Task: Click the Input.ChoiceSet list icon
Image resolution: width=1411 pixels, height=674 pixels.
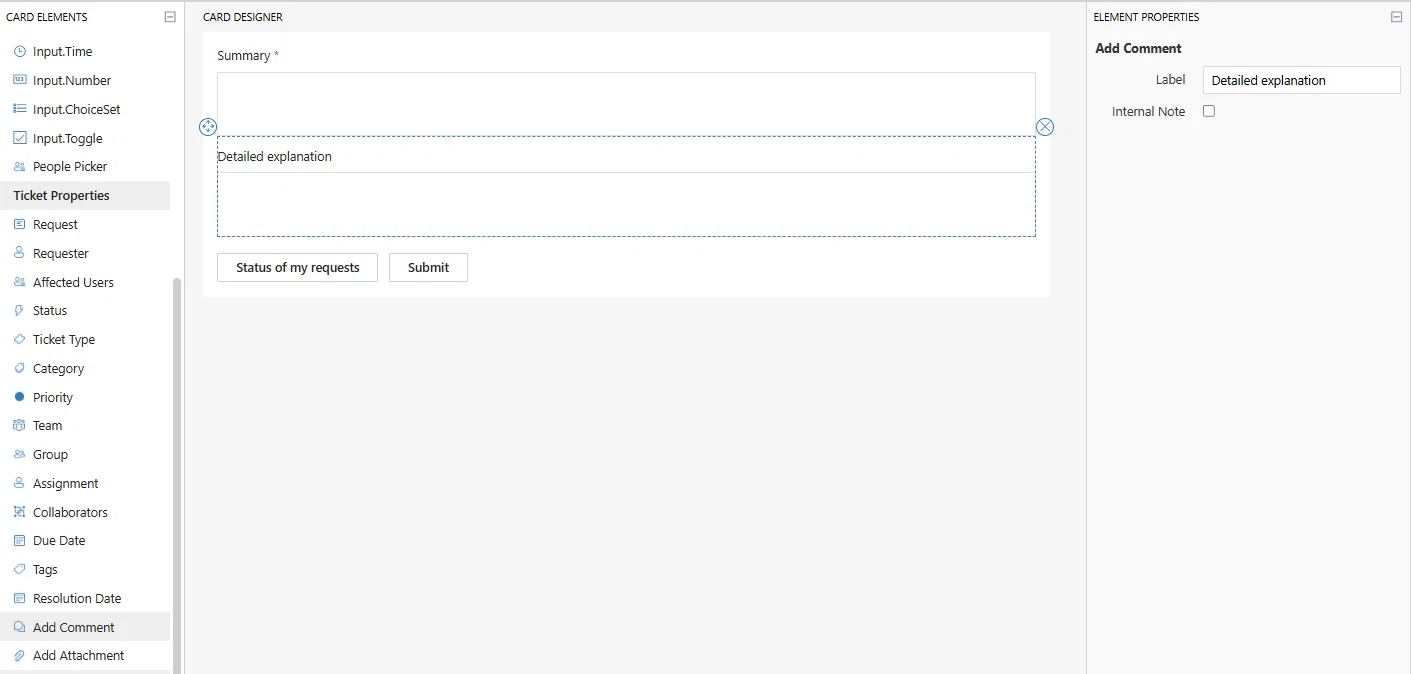Action: [x=19, y=109]
